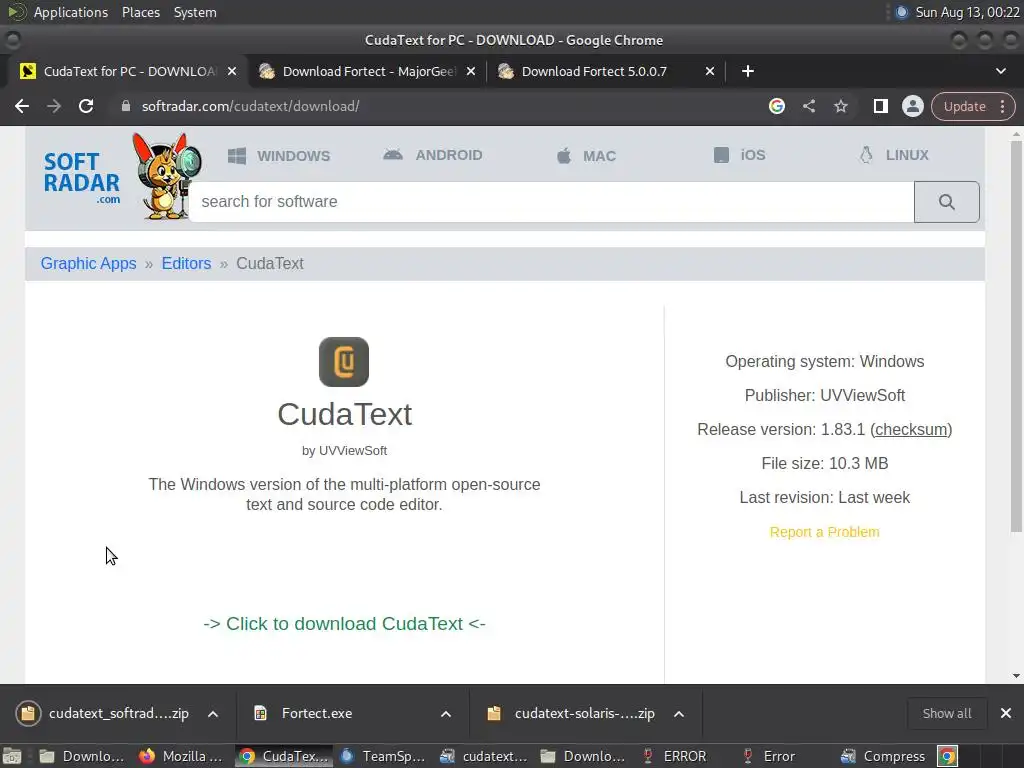Expand the tab search chevron
Viewport: 1024px width, 768px height.
click(1000, 71)
